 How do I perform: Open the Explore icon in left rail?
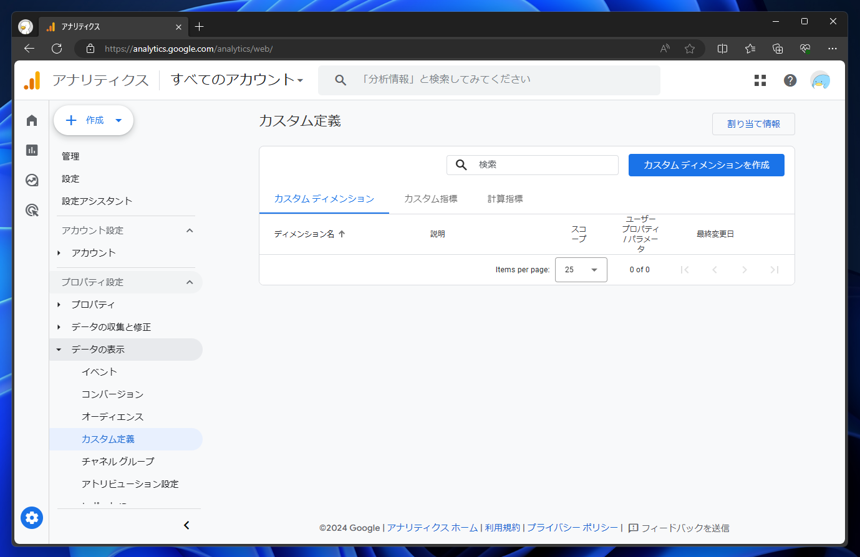(32, 180)
